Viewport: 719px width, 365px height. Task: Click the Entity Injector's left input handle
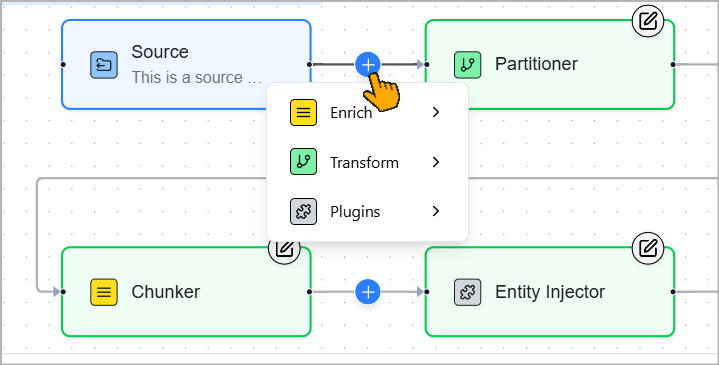[426, 292]
